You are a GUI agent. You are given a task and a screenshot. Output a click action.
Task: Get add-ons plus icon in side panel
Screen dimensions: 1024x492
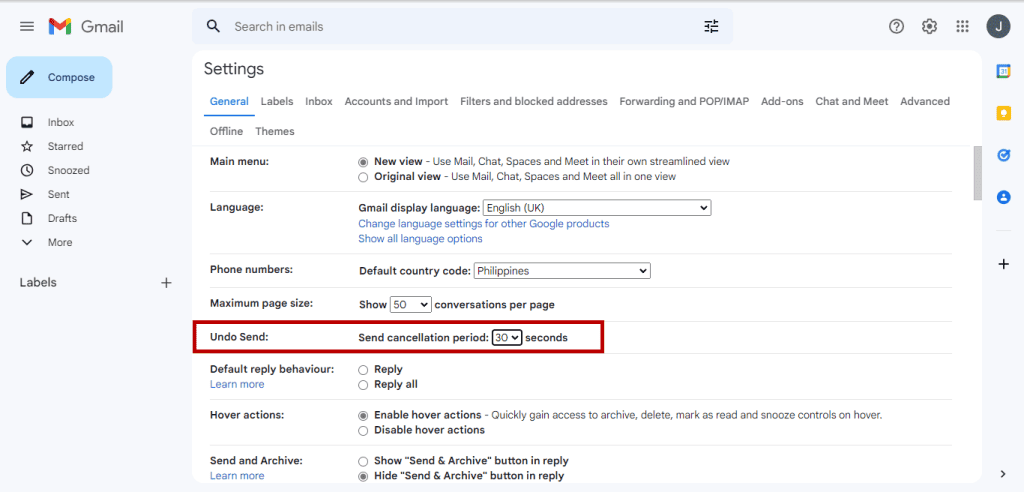pos(1004,264)
